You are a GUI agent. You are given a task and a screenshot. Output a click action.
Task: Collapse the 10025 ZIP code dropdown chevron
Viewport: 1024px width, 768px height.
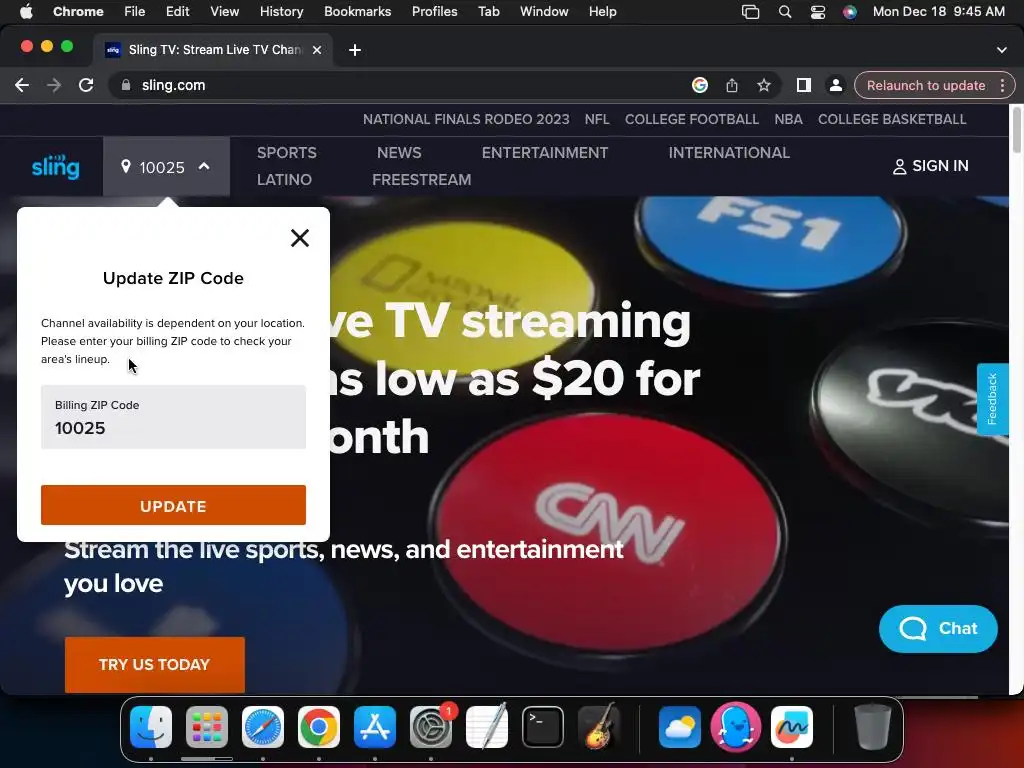(x=204, y=167)
